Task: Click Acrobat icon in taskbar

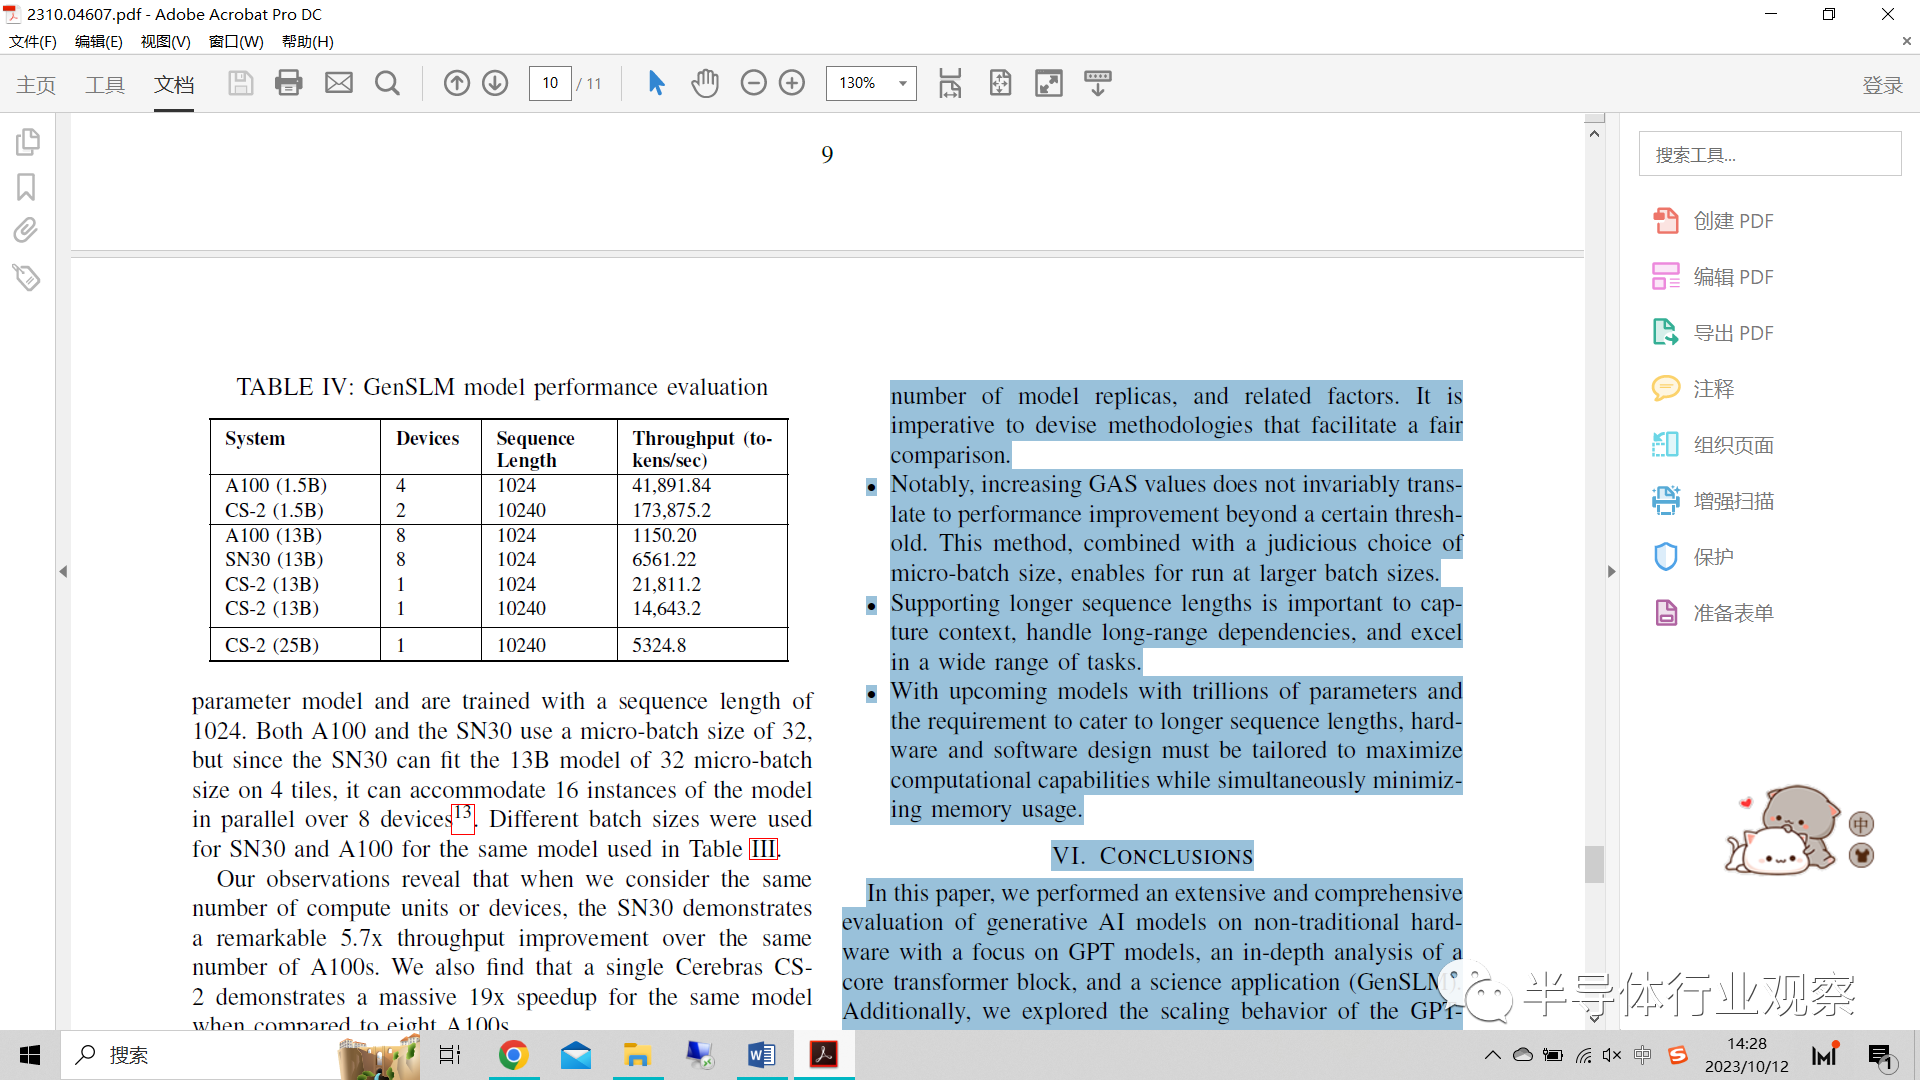Action: pyautogui.click(x=824, y=1055)
